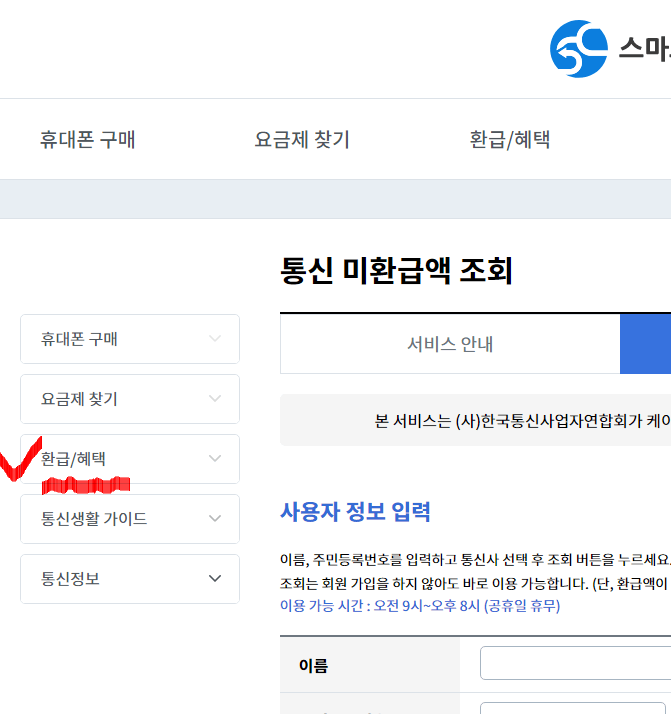Screen dimensions: 671x714
Task: Expand the sidebar 휴대폰 구매 chevron
Action: (215, 338)
